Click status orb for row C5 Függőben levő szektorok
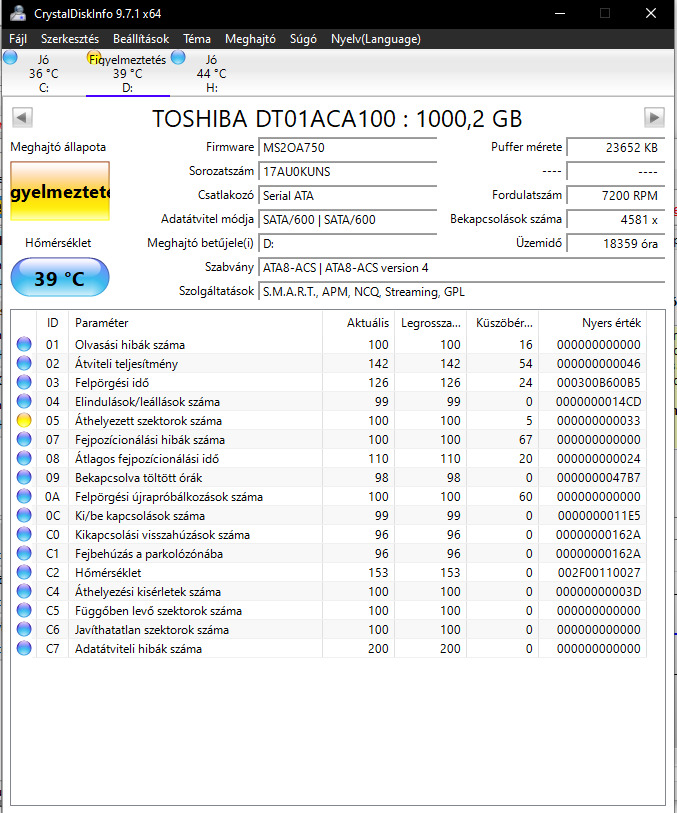This screenshot has height=813, width=677. (24, 610)
